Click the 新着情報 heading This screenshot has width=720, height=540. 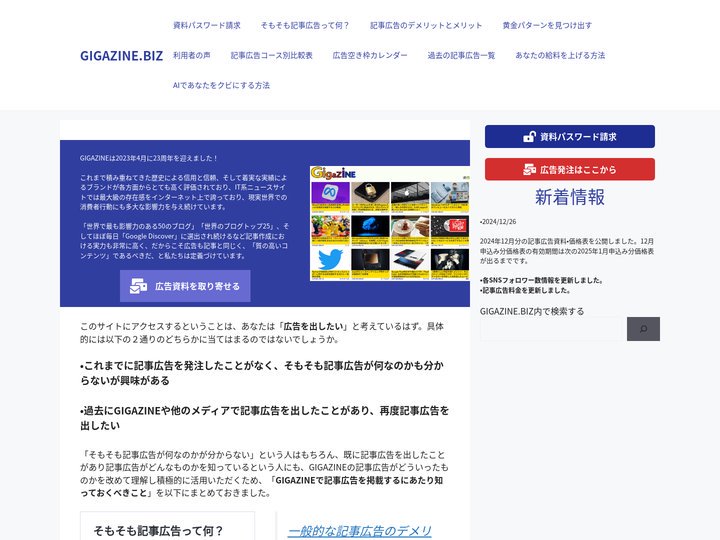coord(570,197)
